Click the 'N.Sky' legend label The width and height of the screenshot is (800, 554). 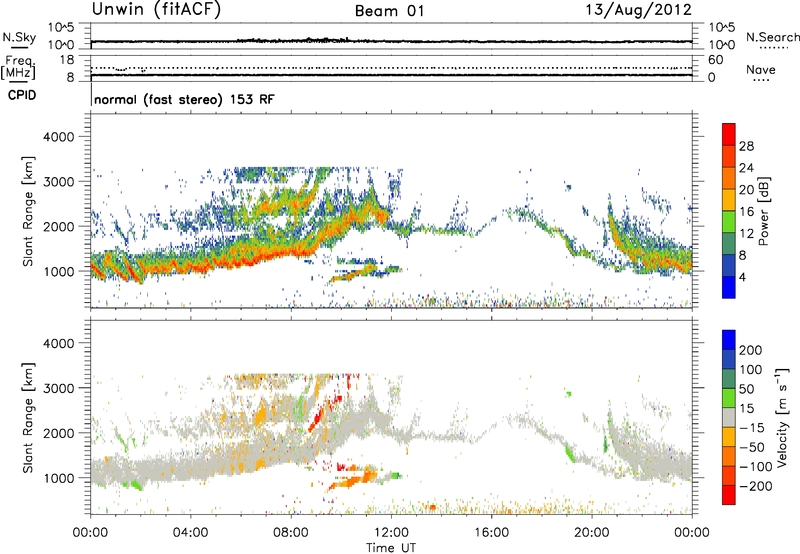[19, 37]
